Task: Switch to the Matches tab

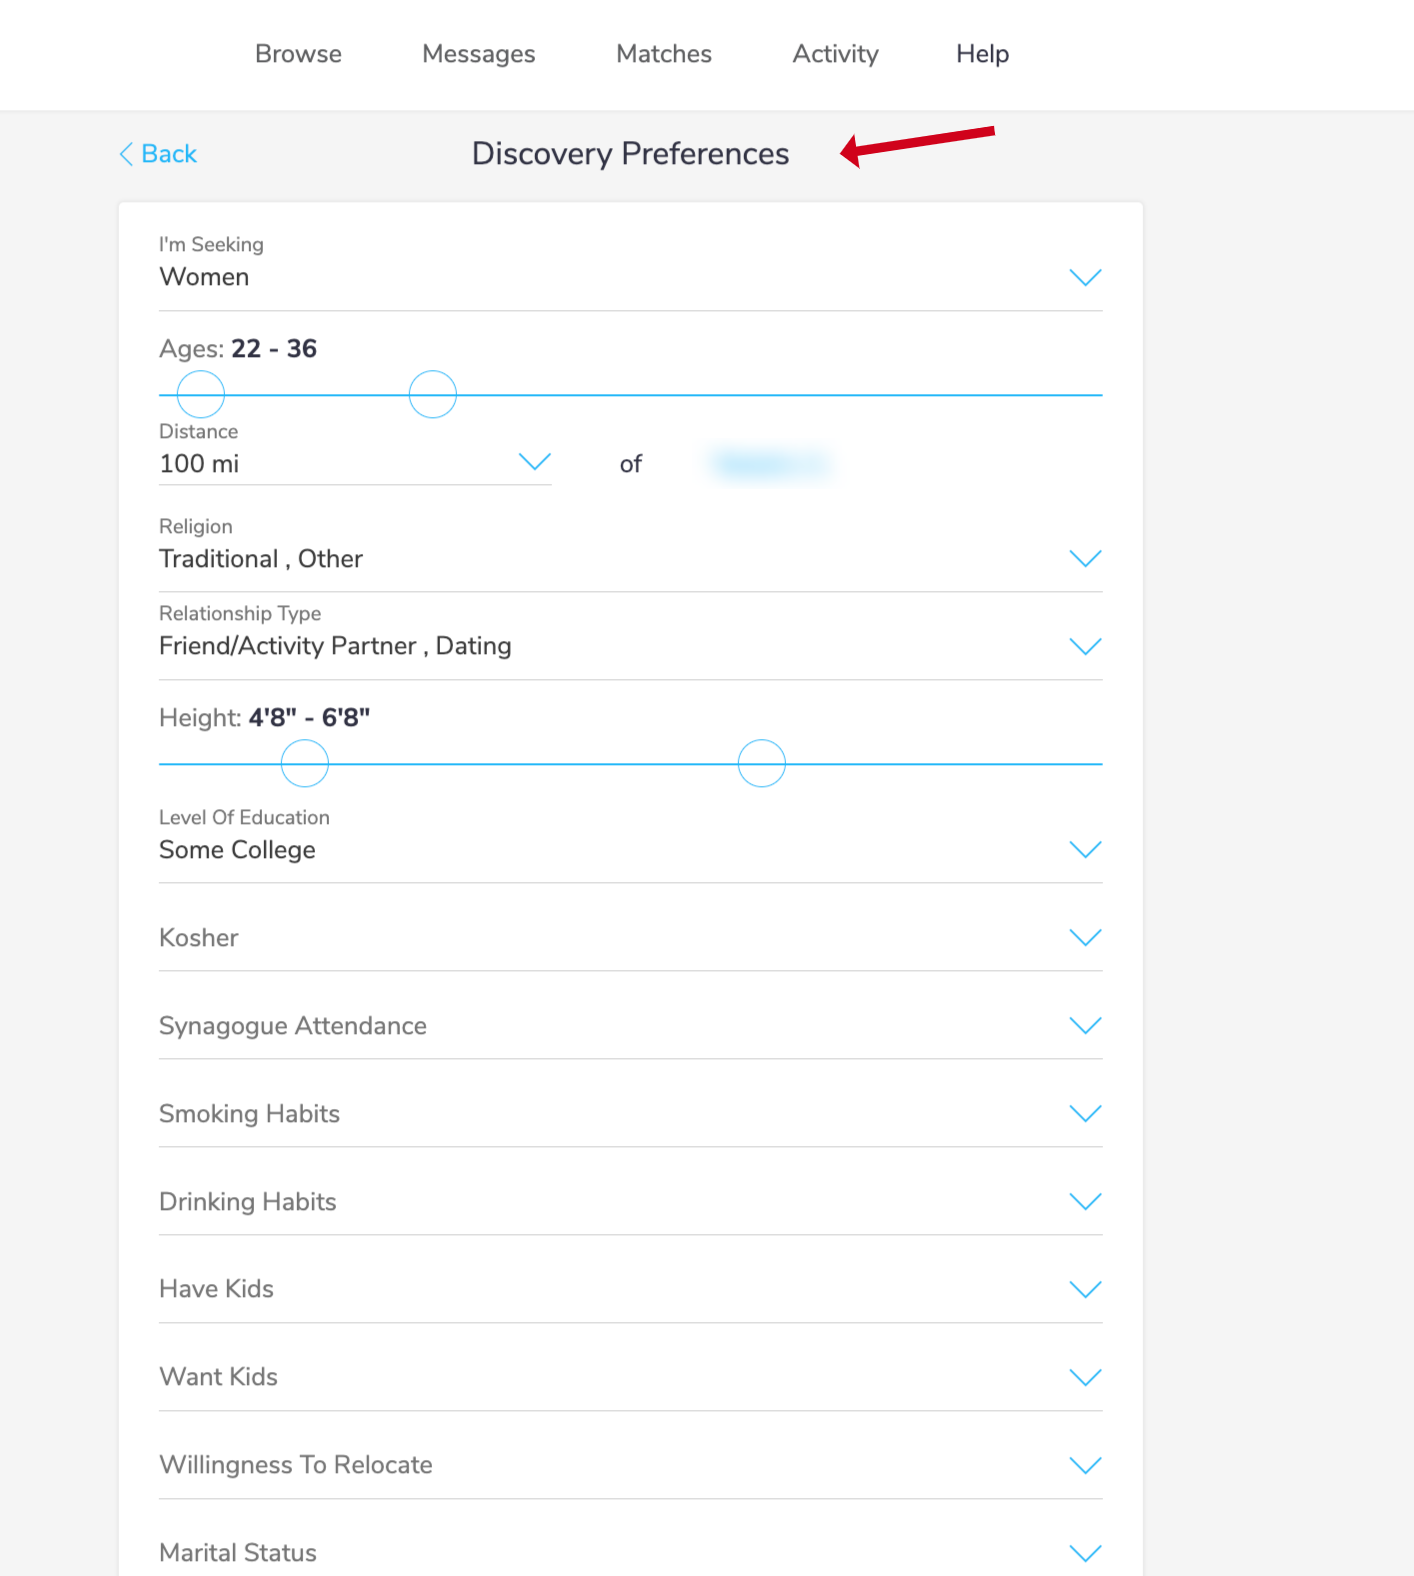Action: tap(664, 54)
